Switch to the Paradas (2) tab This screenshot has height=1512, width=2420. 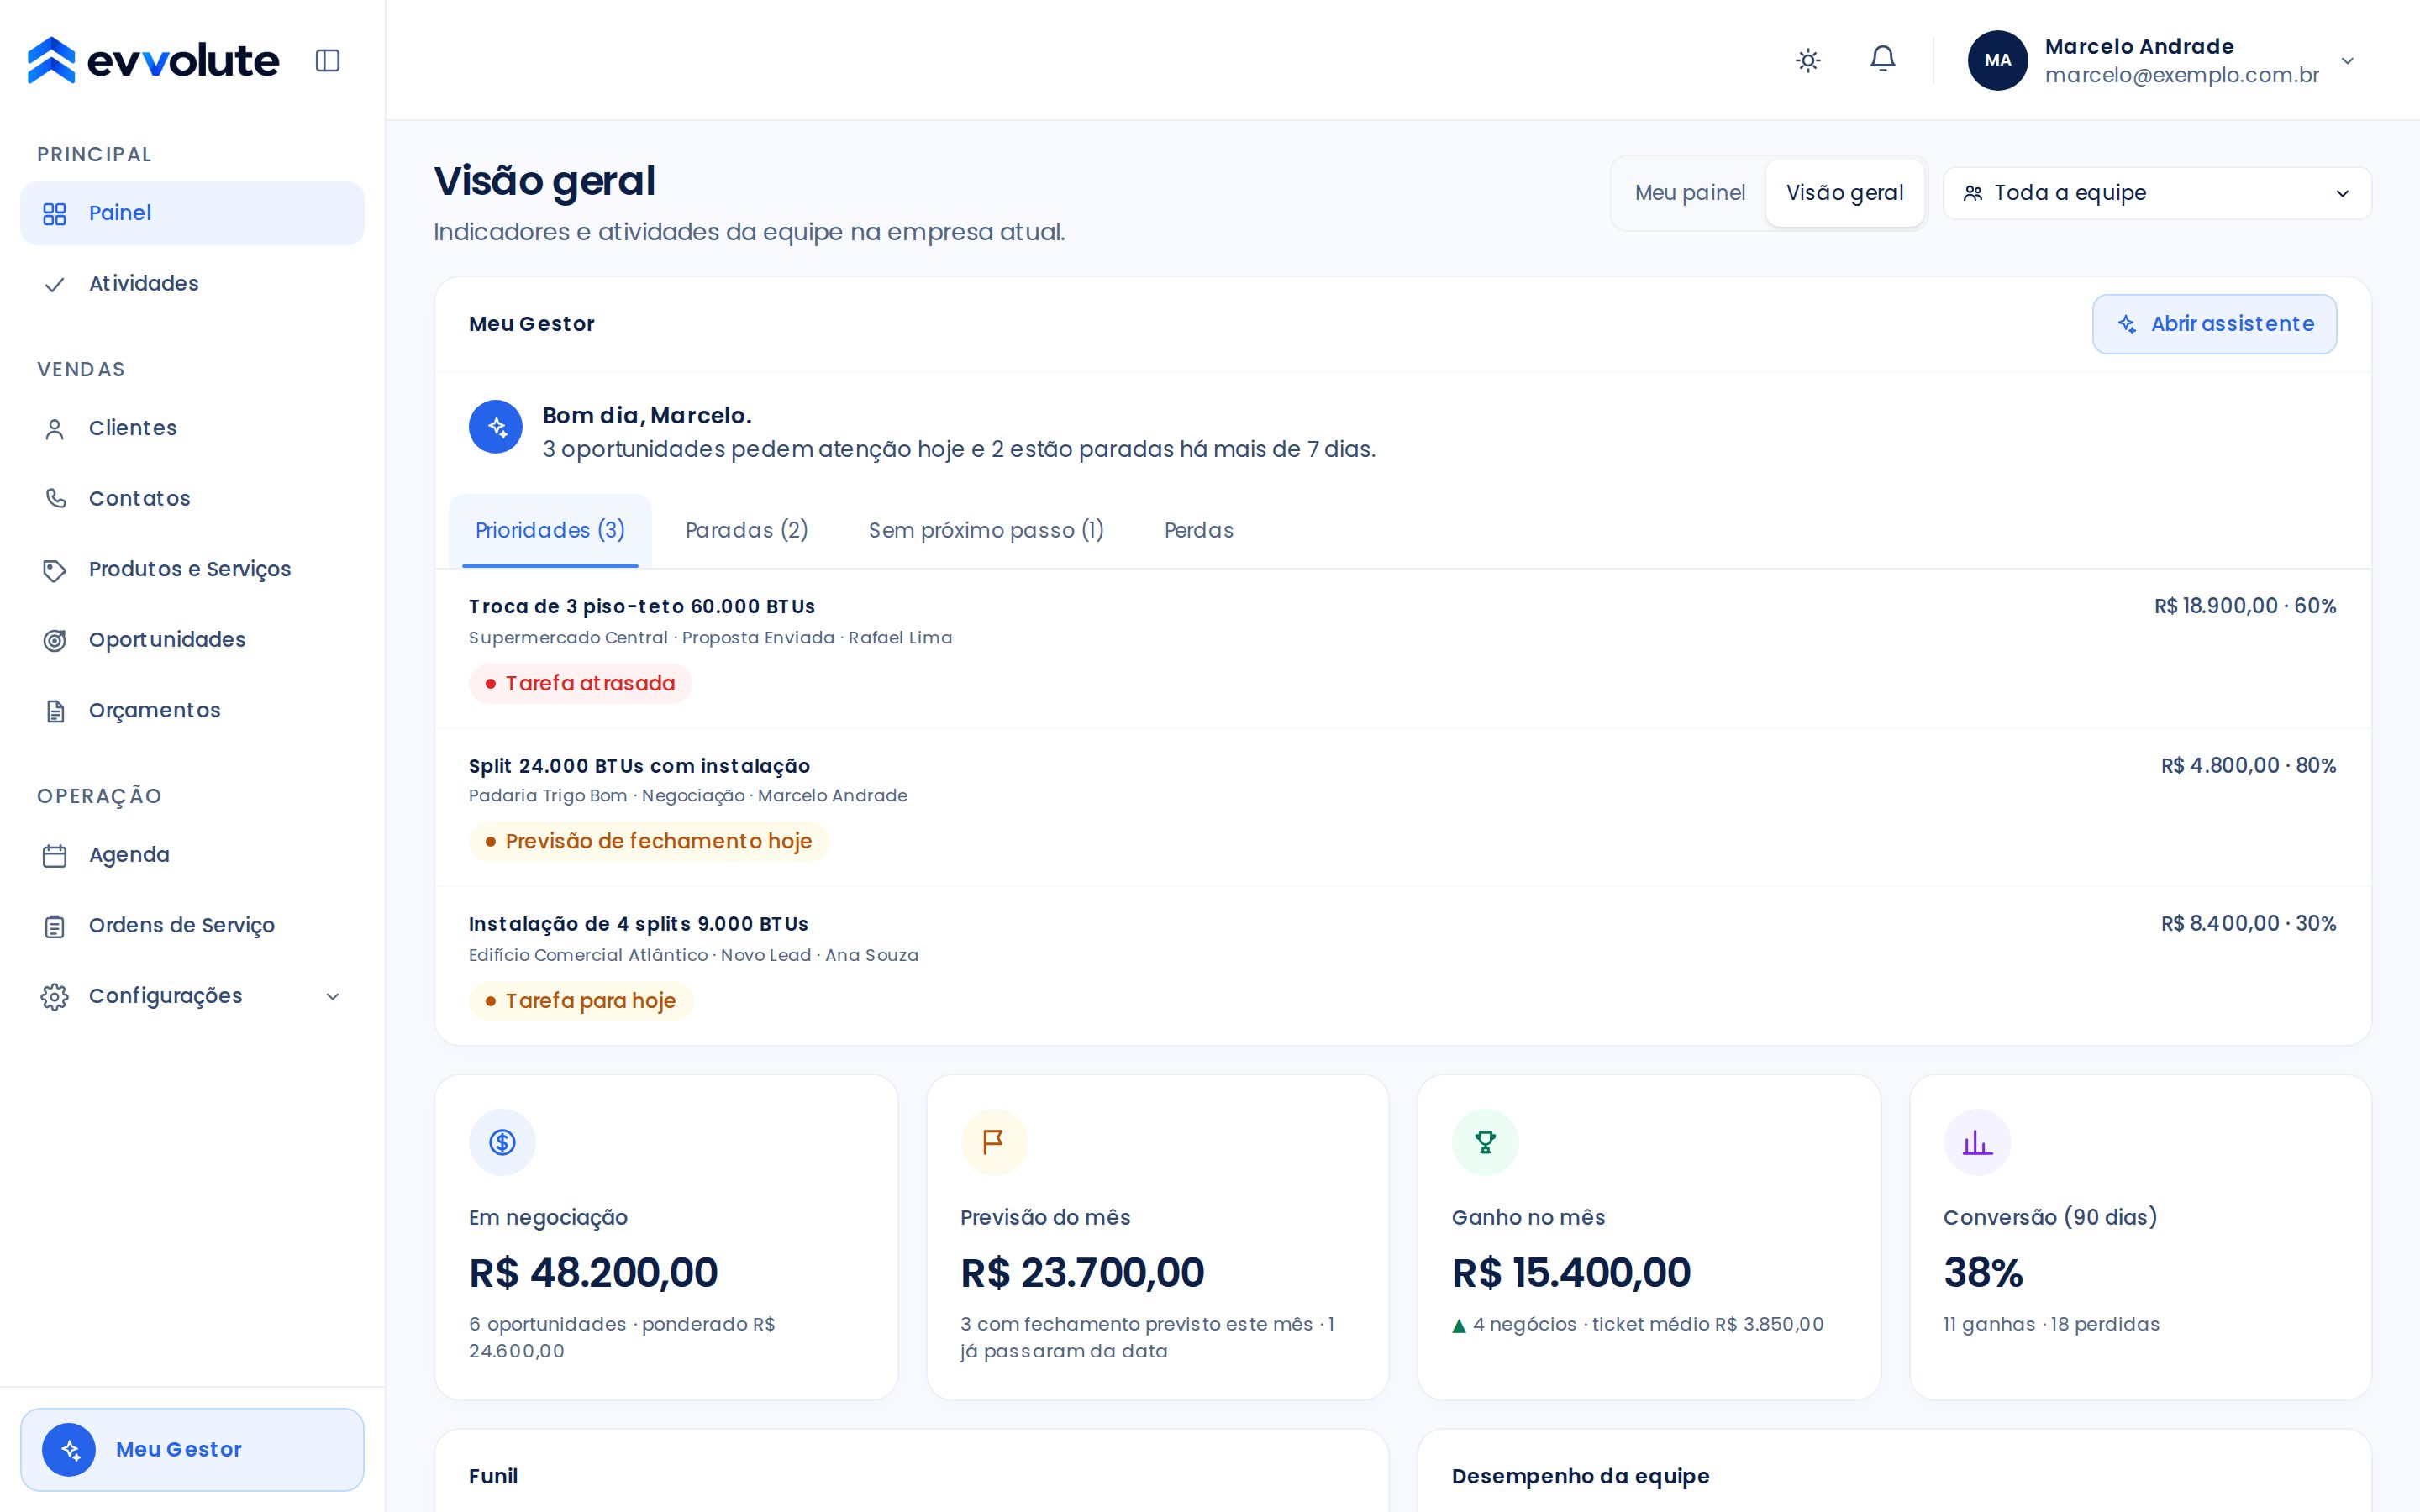(747, 530)
